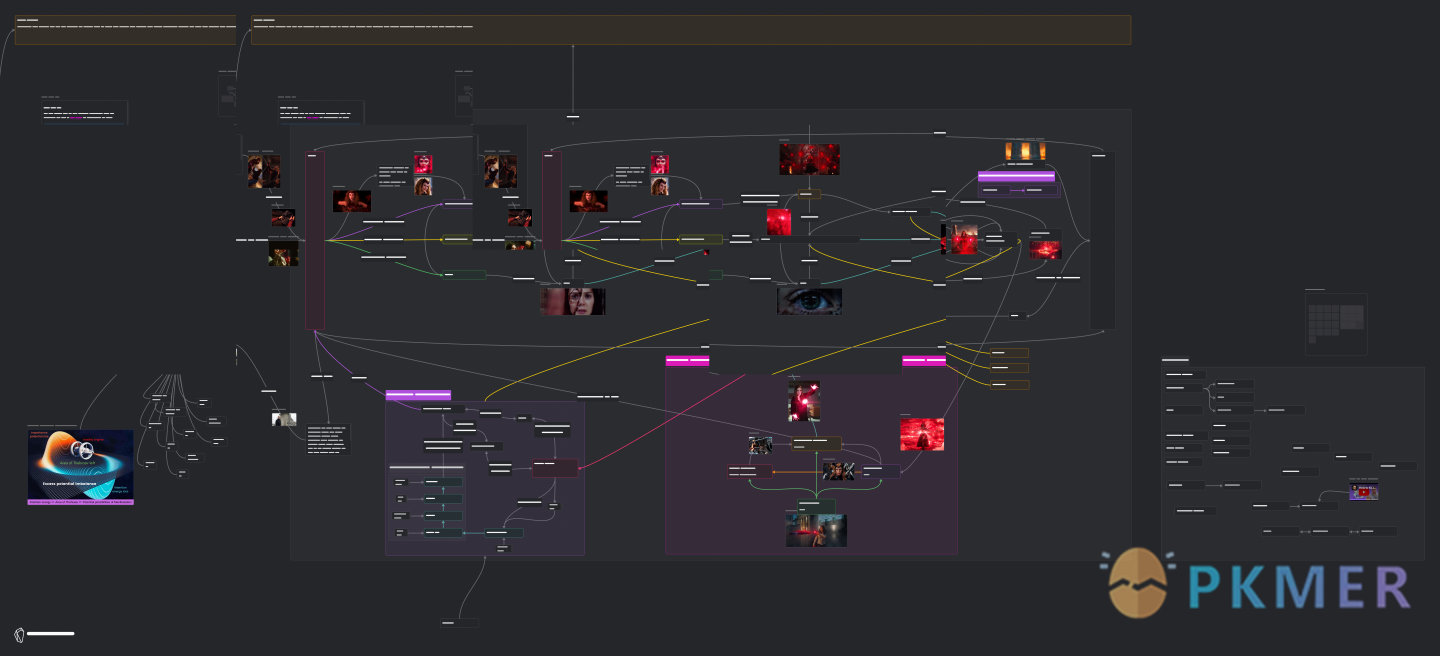1440x656 pixels.
Task: Select the red mist figure image in magenta group
Action: [922, 434]
